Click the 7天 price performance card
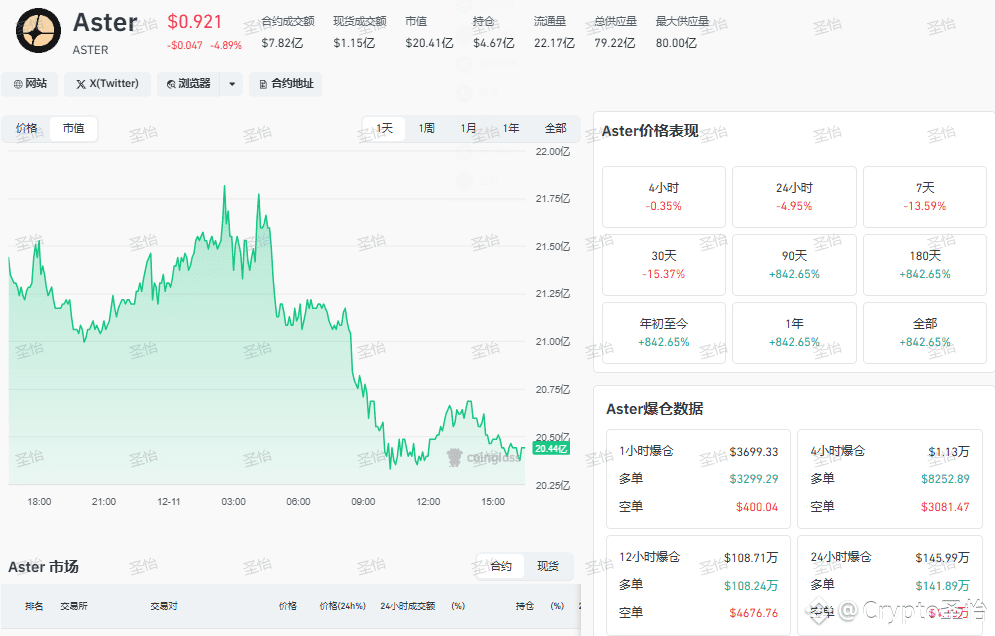Screen dimensions: 995x636 (x=924, y=196)
